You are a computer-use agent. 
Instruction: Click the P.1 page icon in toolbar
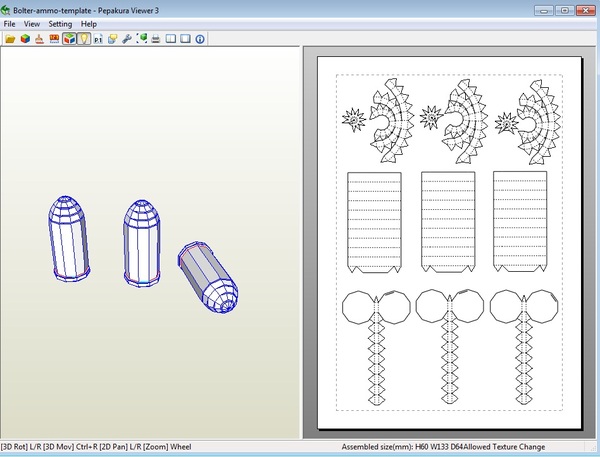click(98, 39)
